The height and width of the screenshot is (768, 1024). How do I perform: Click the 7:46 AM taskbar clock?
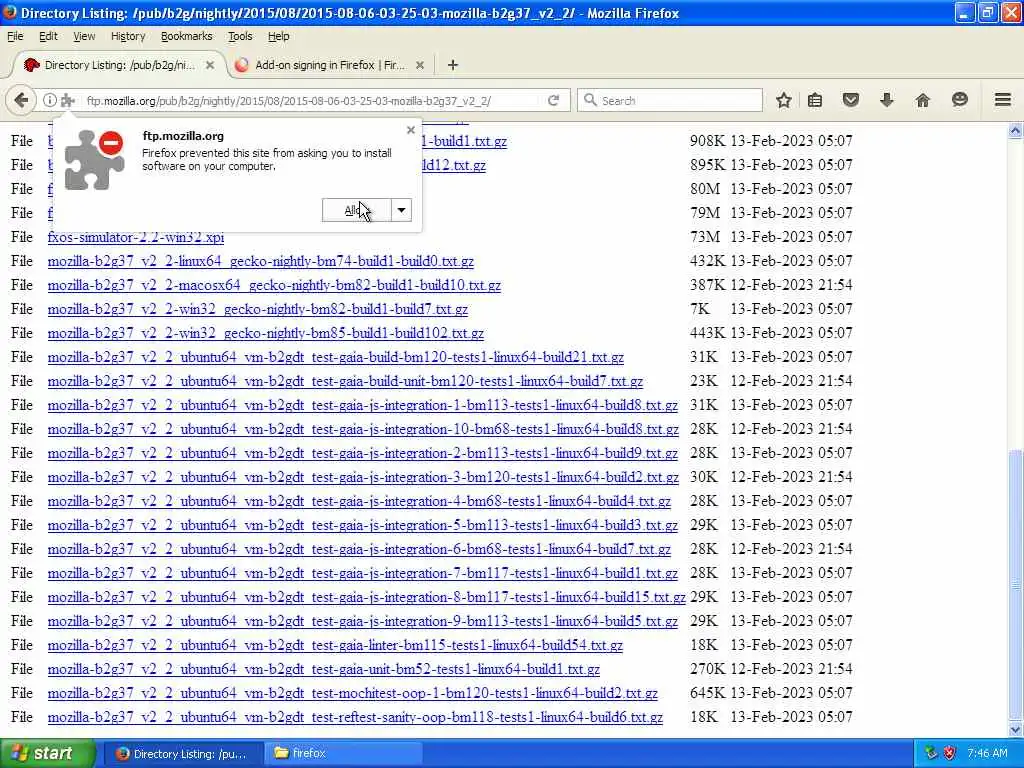coord(987,754)
